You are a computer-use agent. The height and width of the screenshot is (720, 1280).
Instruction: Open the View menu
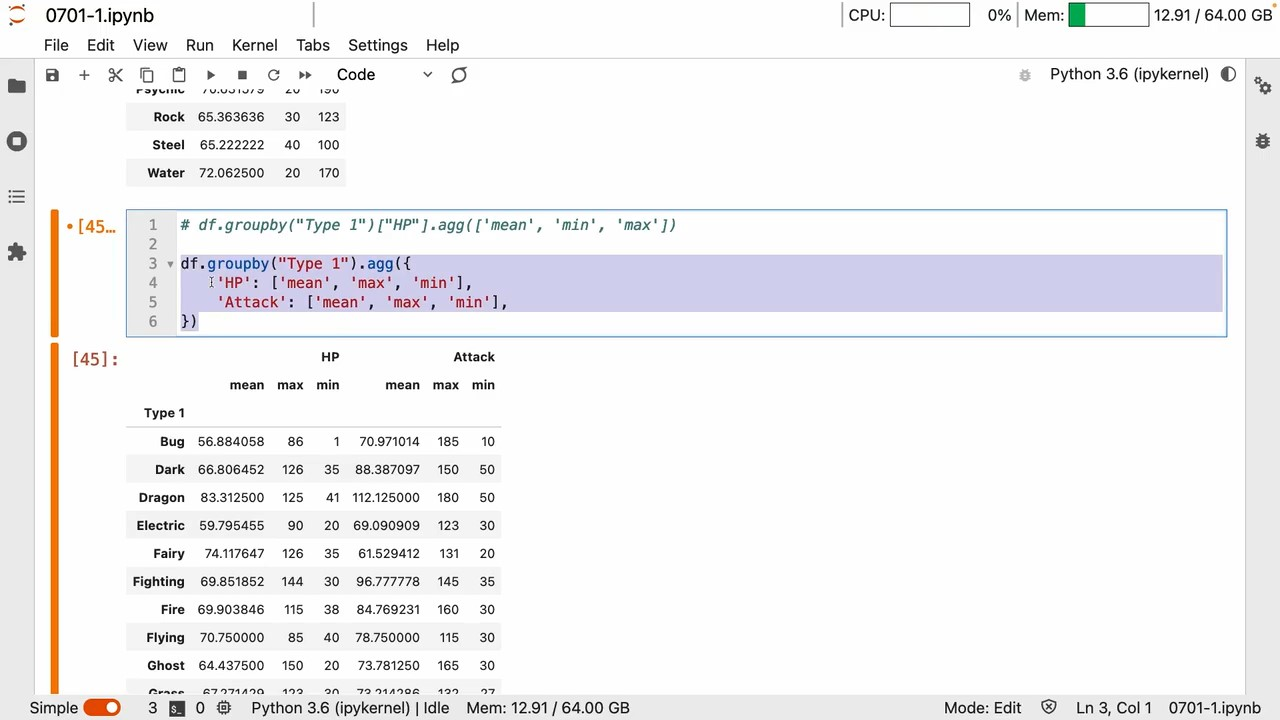[x=150, y=45]
